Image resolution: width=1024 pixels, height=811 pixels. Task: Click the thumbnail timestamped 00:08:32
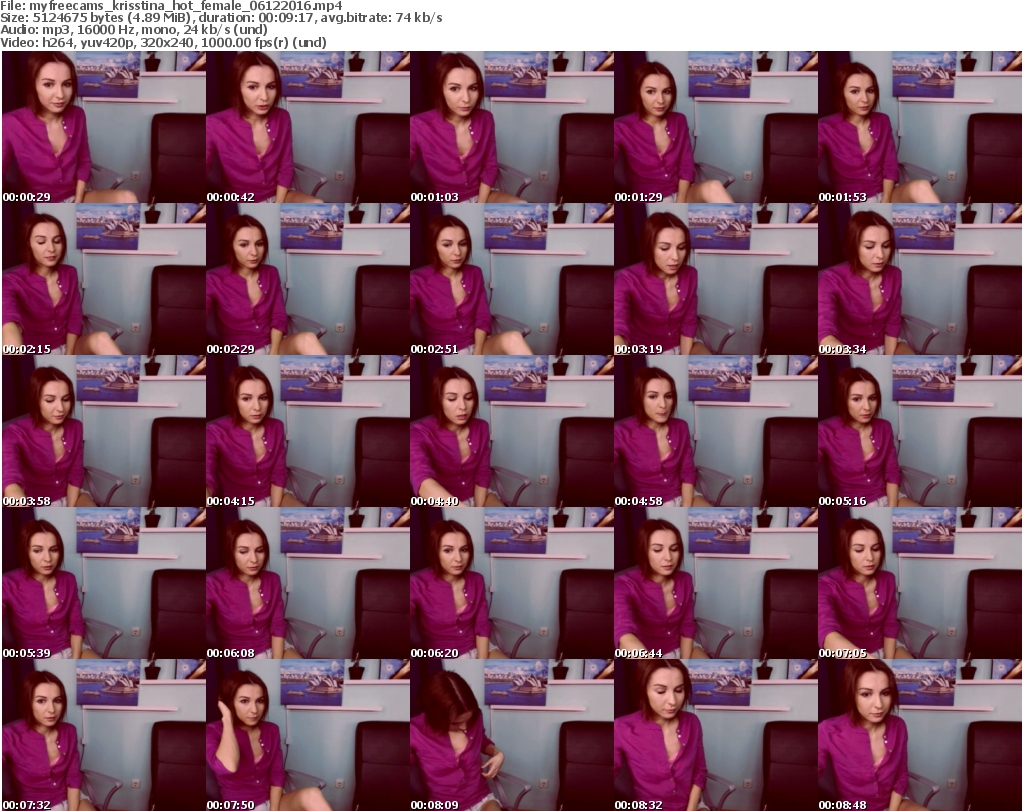[x=716, y=735]
